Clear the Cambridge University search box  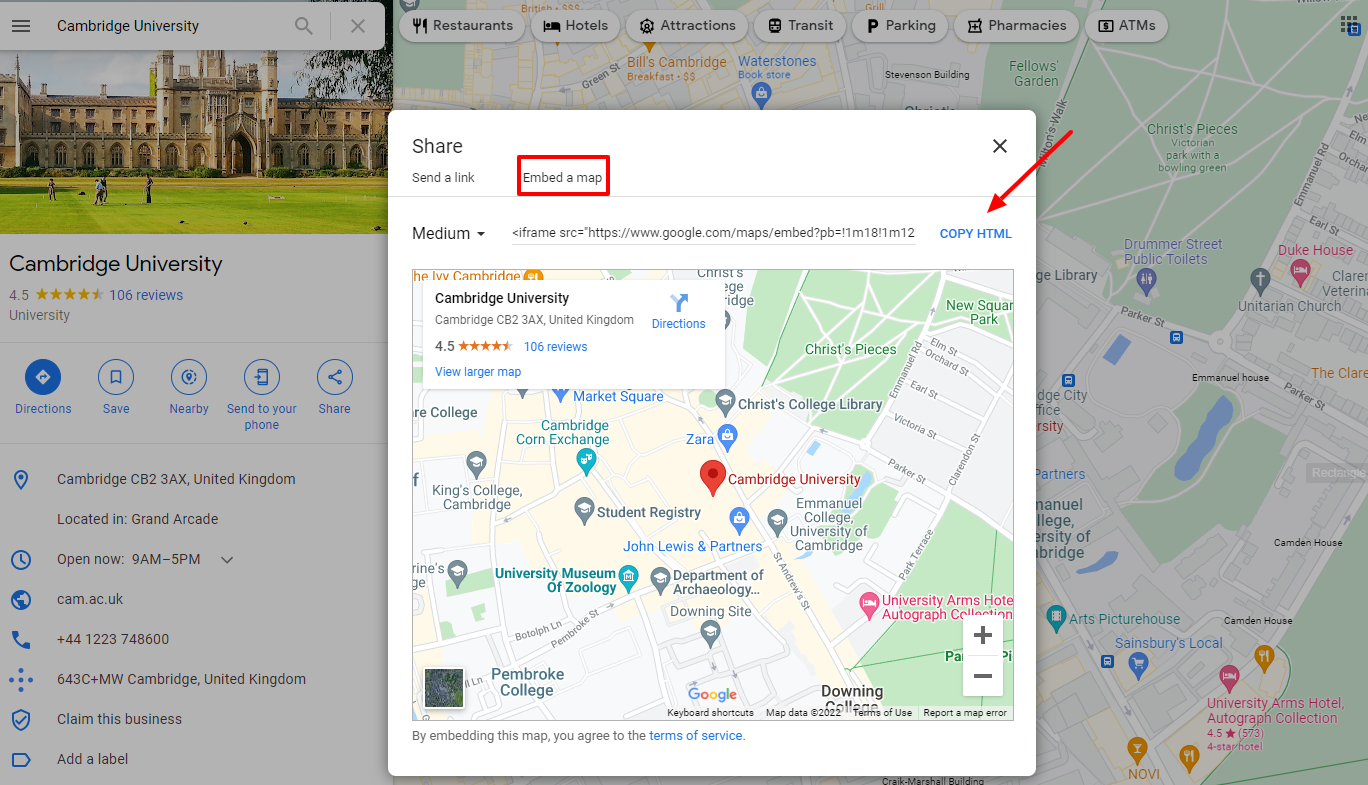(x=358, y=26)
